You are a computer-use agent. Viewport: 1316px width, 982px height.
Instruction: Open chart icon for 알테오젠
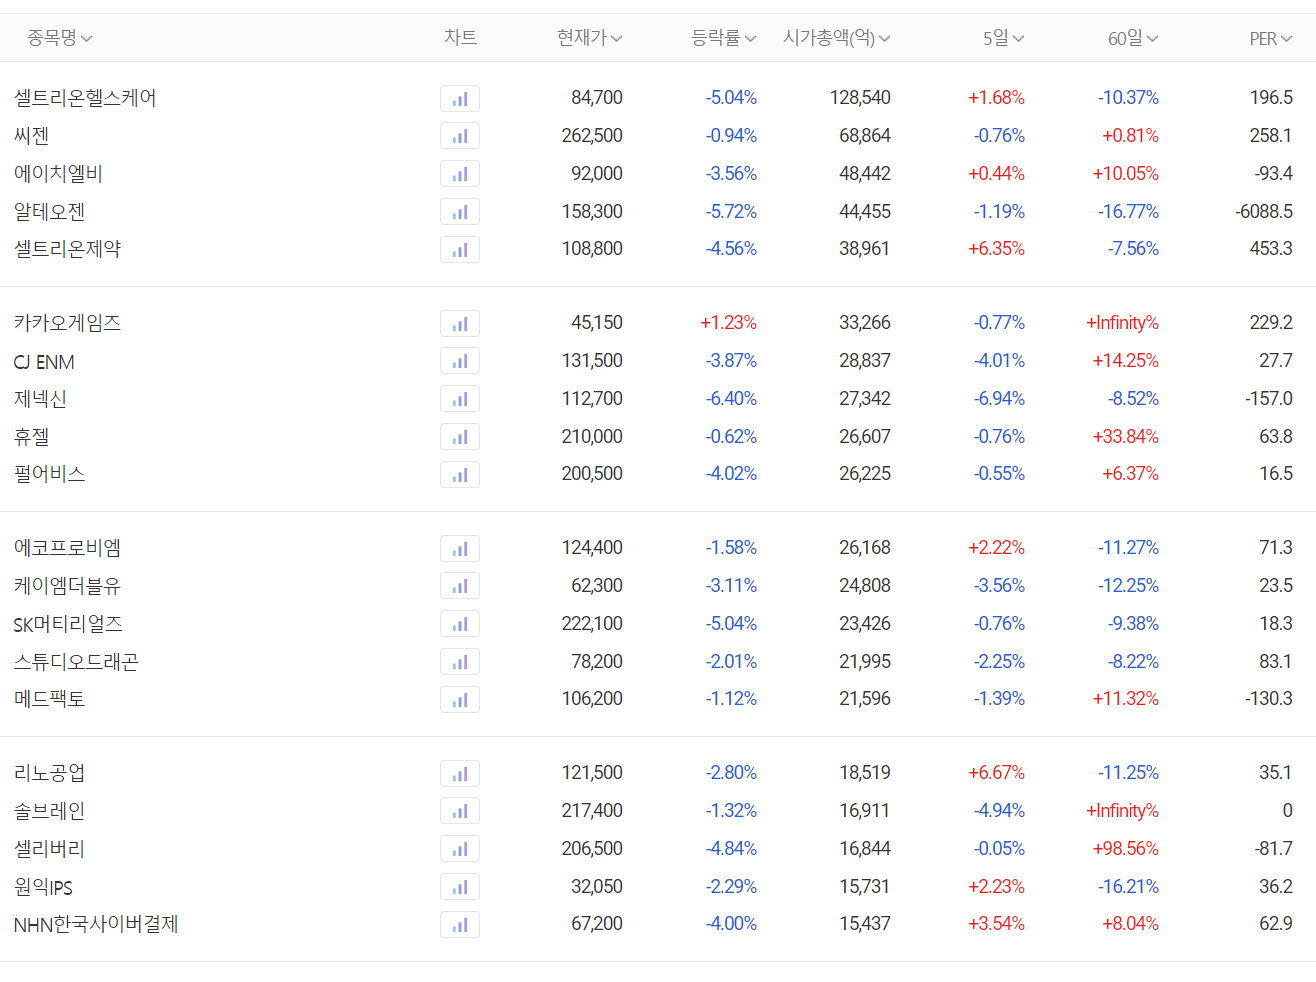pos(460,212)
